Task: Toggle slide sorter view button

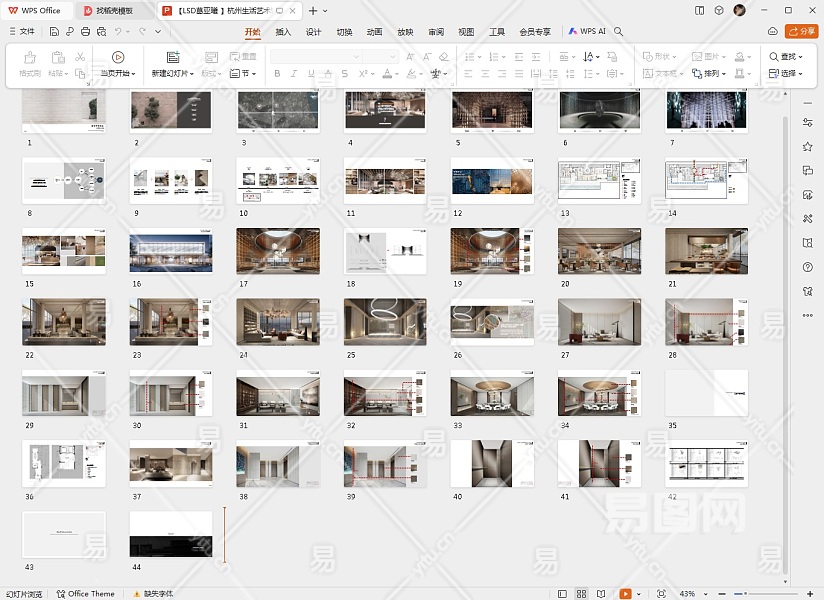Action: [583, 594]
